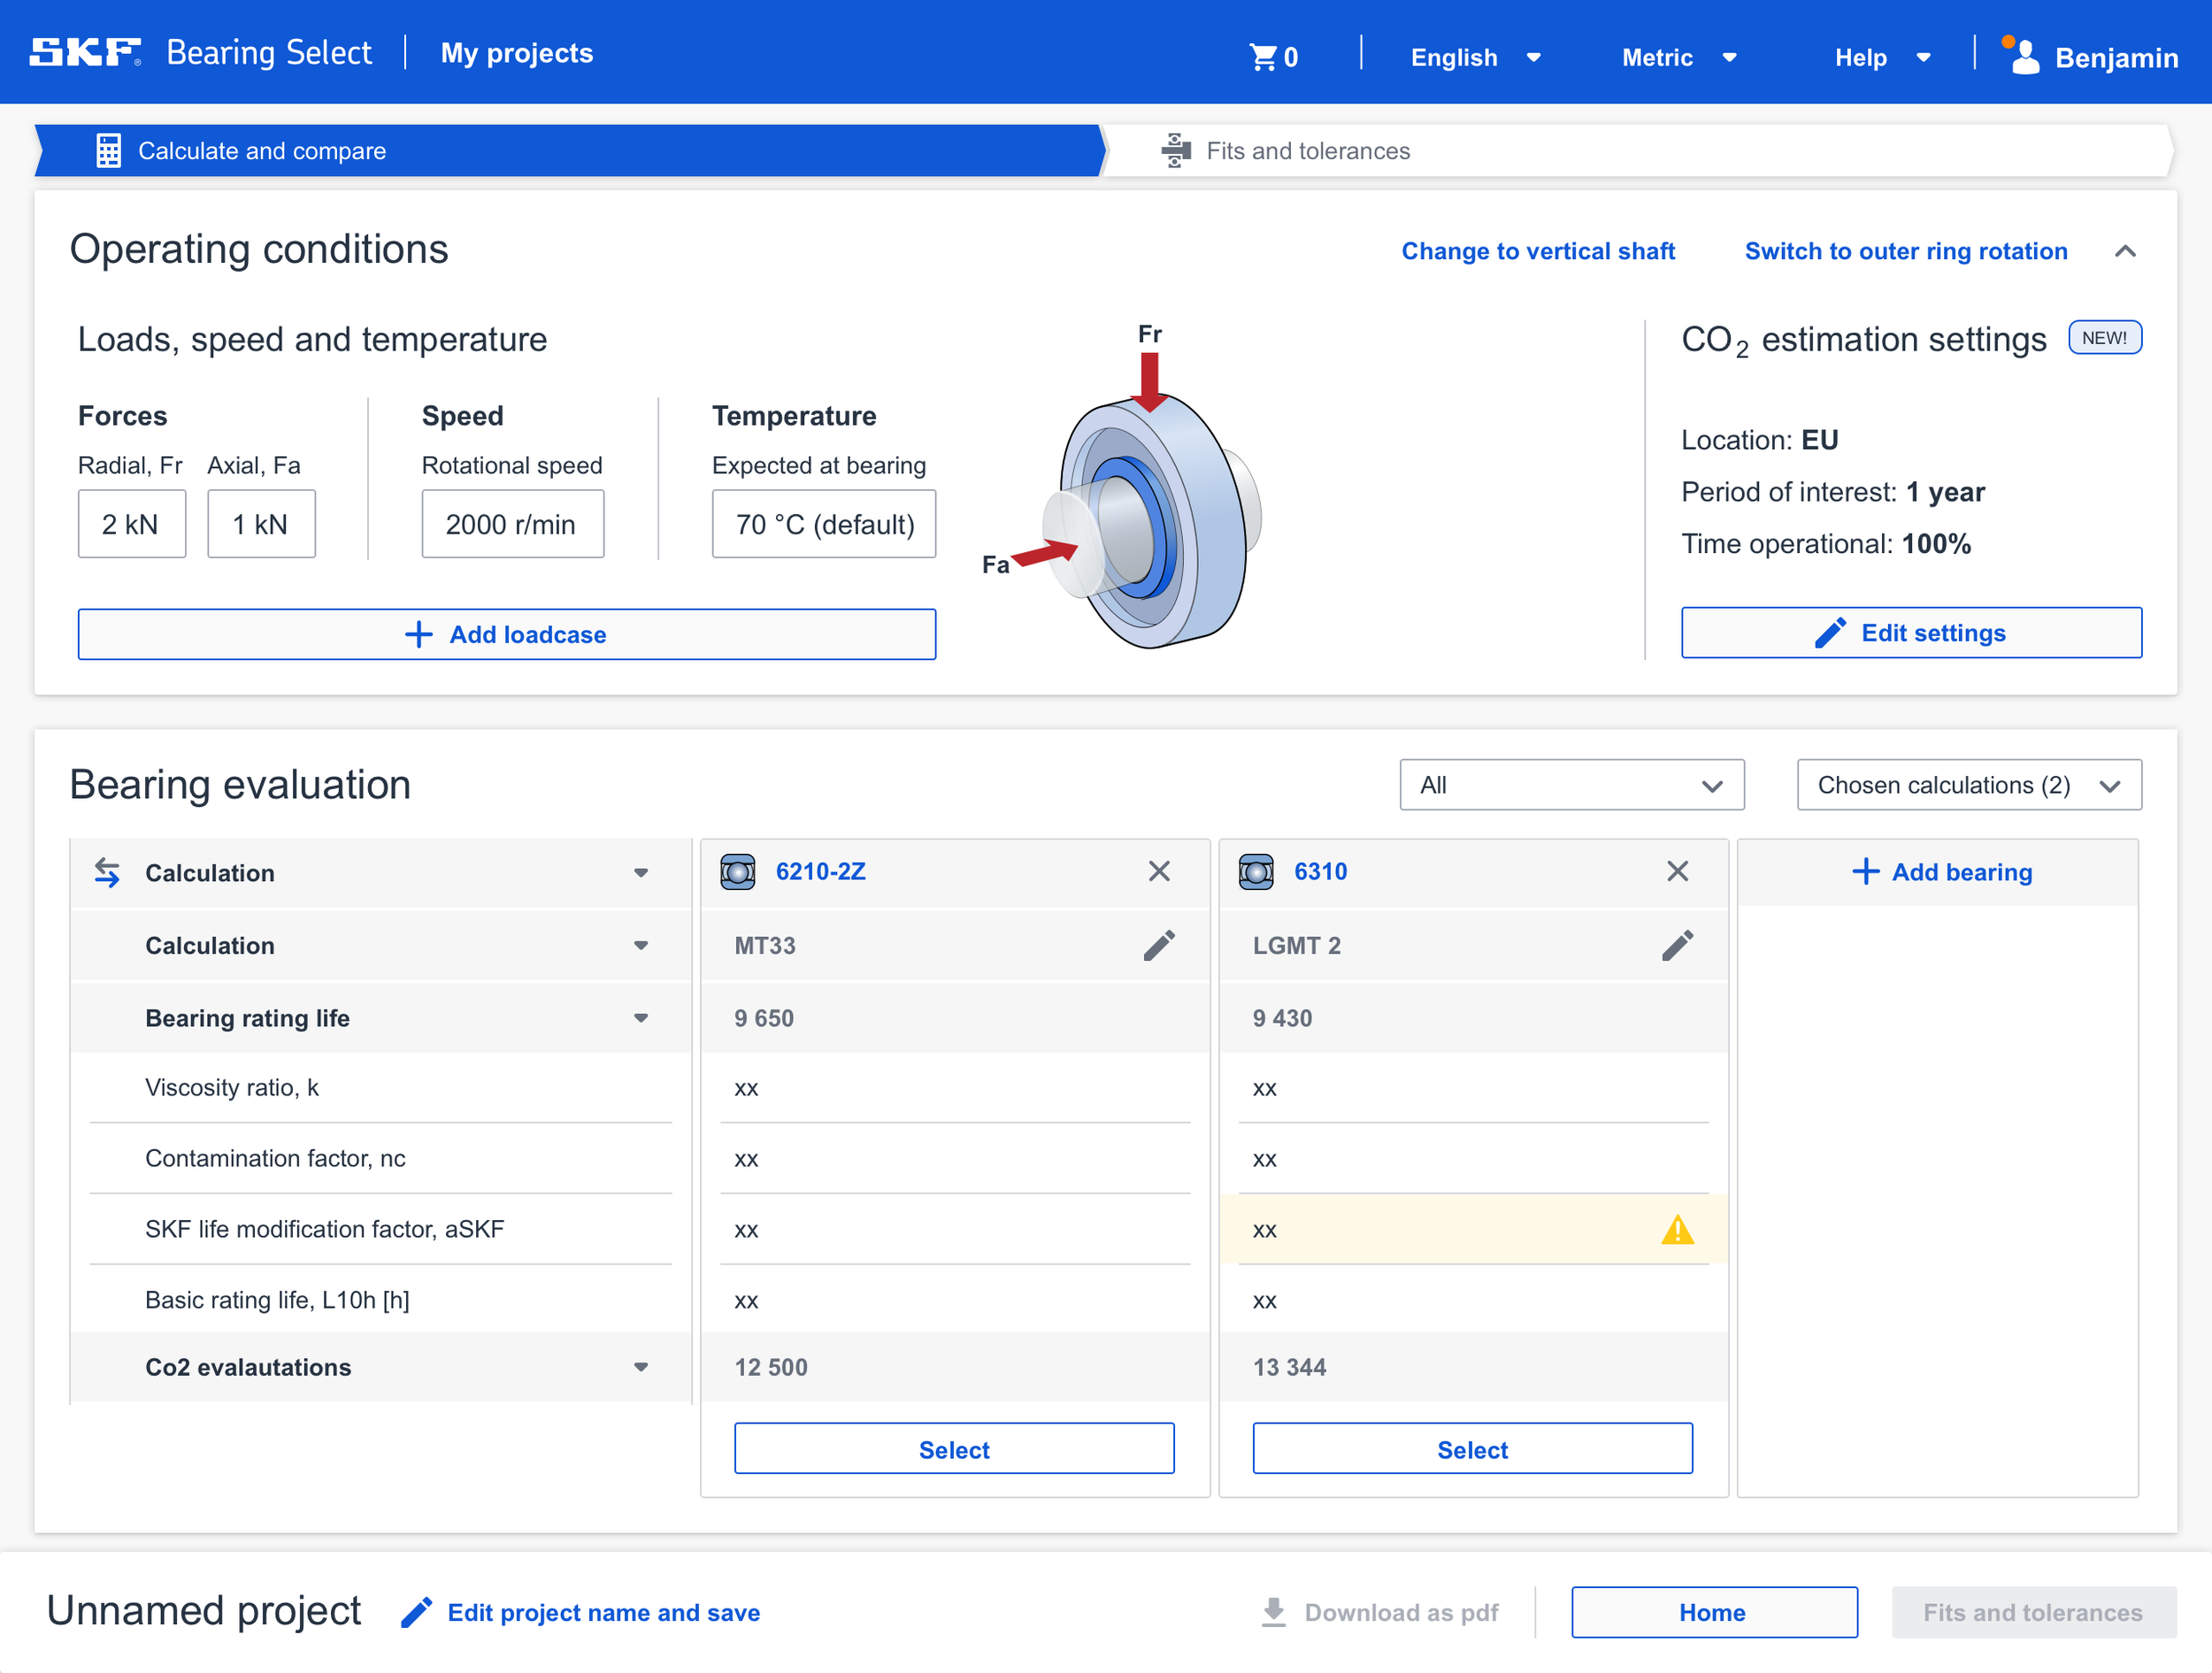Switch to Fits and tolerances tab
The image size is (2212, 1673).
coord(1307,151)
